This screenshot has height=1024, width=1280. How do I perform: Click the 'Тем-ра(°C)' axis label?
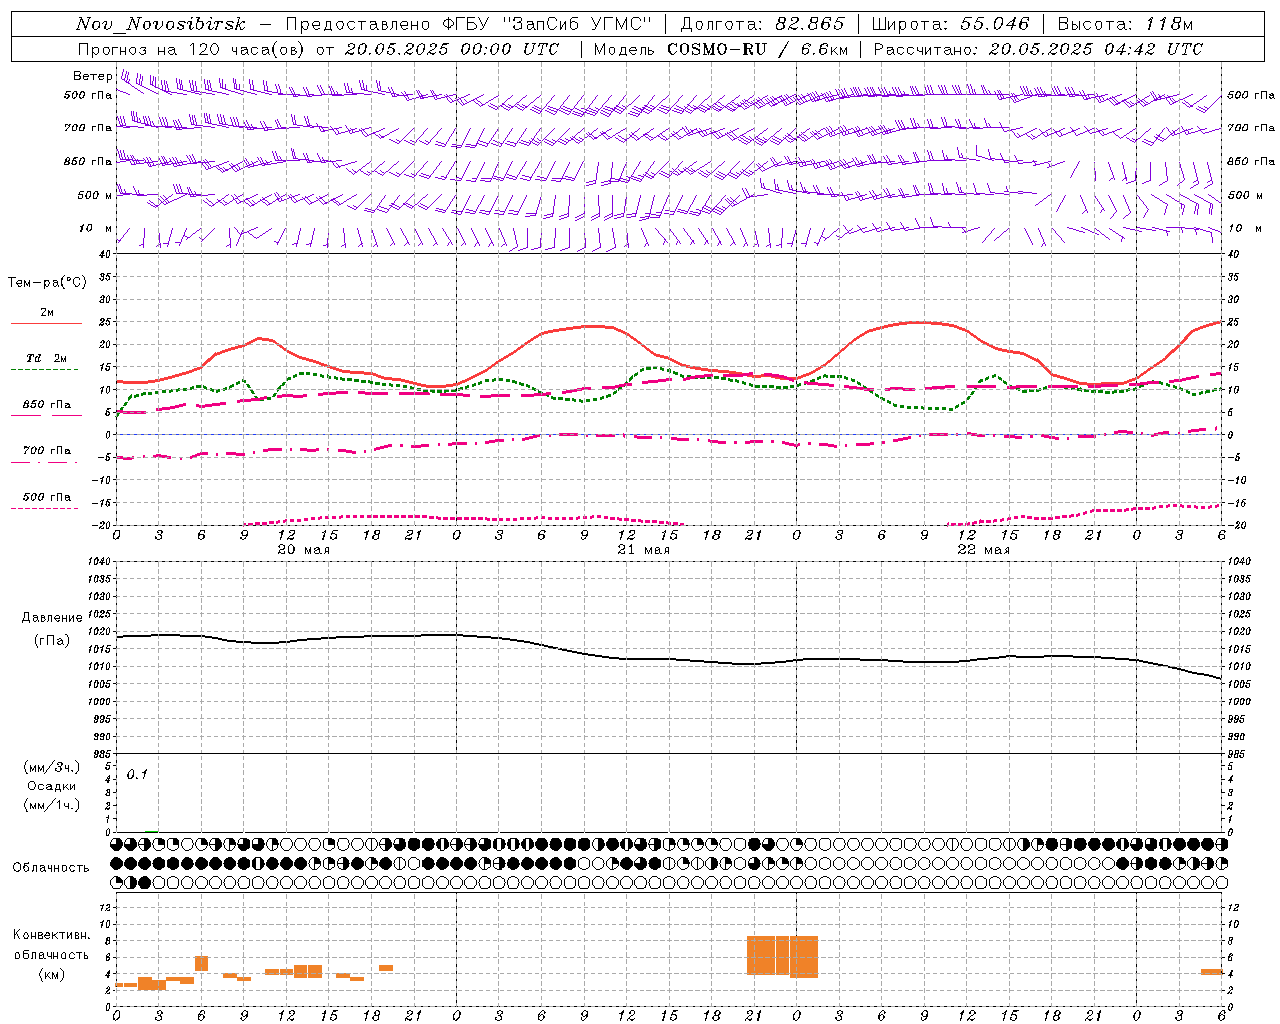pos(47,283)
